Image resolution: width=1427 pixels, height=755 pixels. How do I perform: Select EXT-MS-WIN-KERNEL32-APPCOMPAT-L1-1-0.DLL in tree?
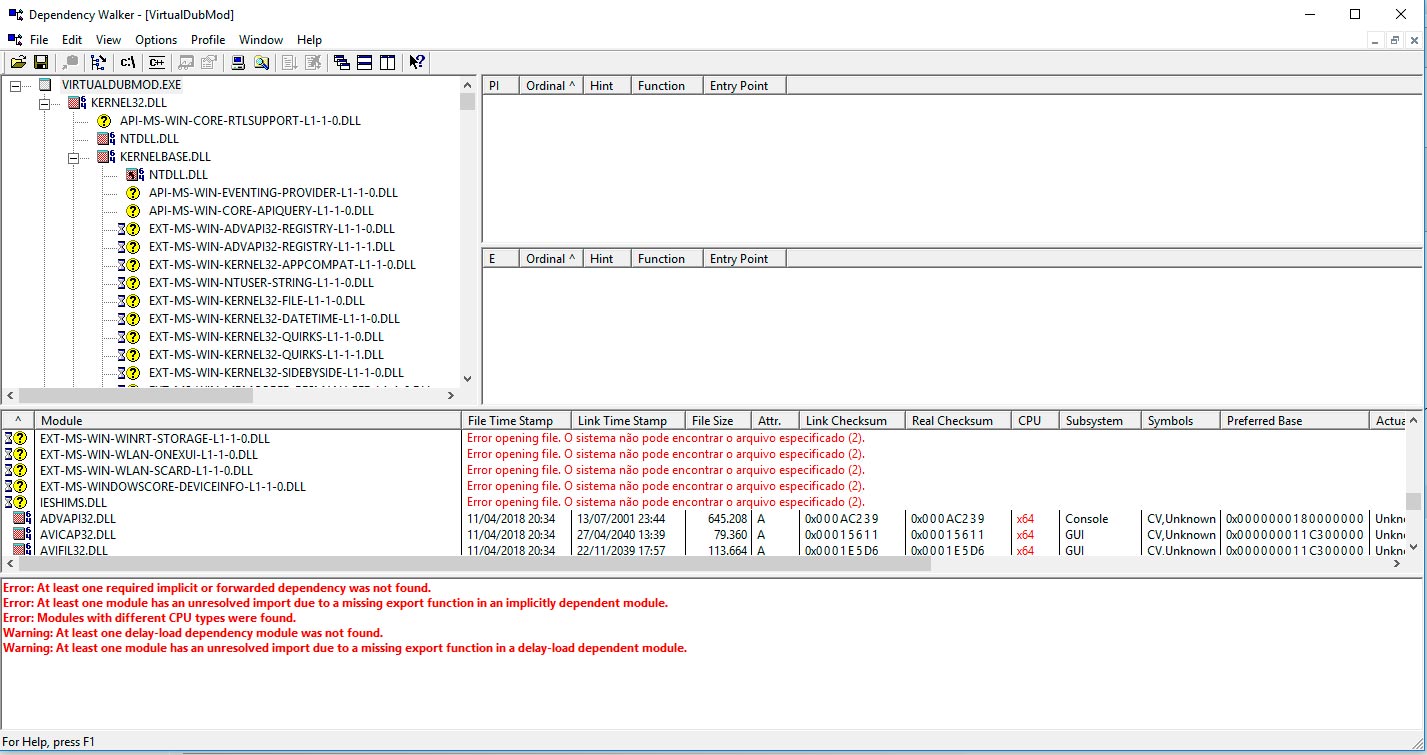click(282, 265)
